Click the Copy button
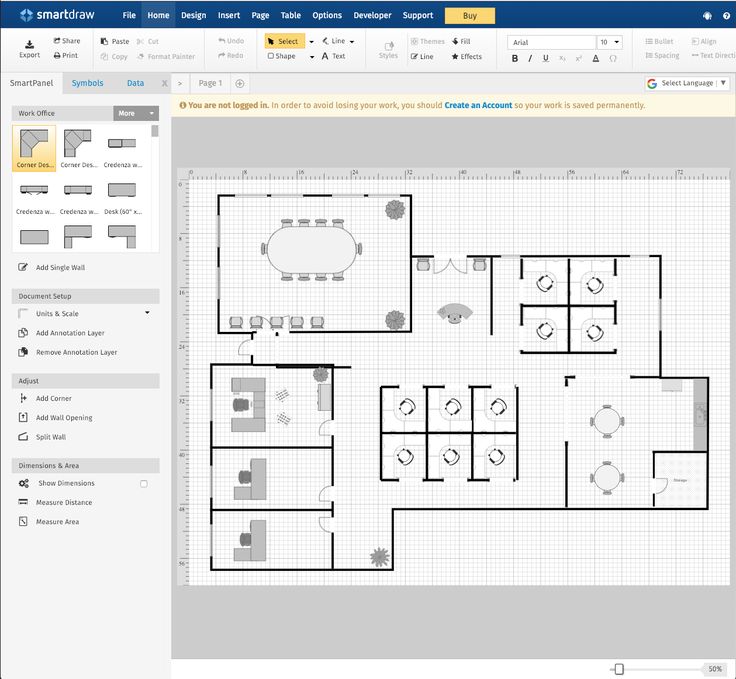 [x=114, y=56]
